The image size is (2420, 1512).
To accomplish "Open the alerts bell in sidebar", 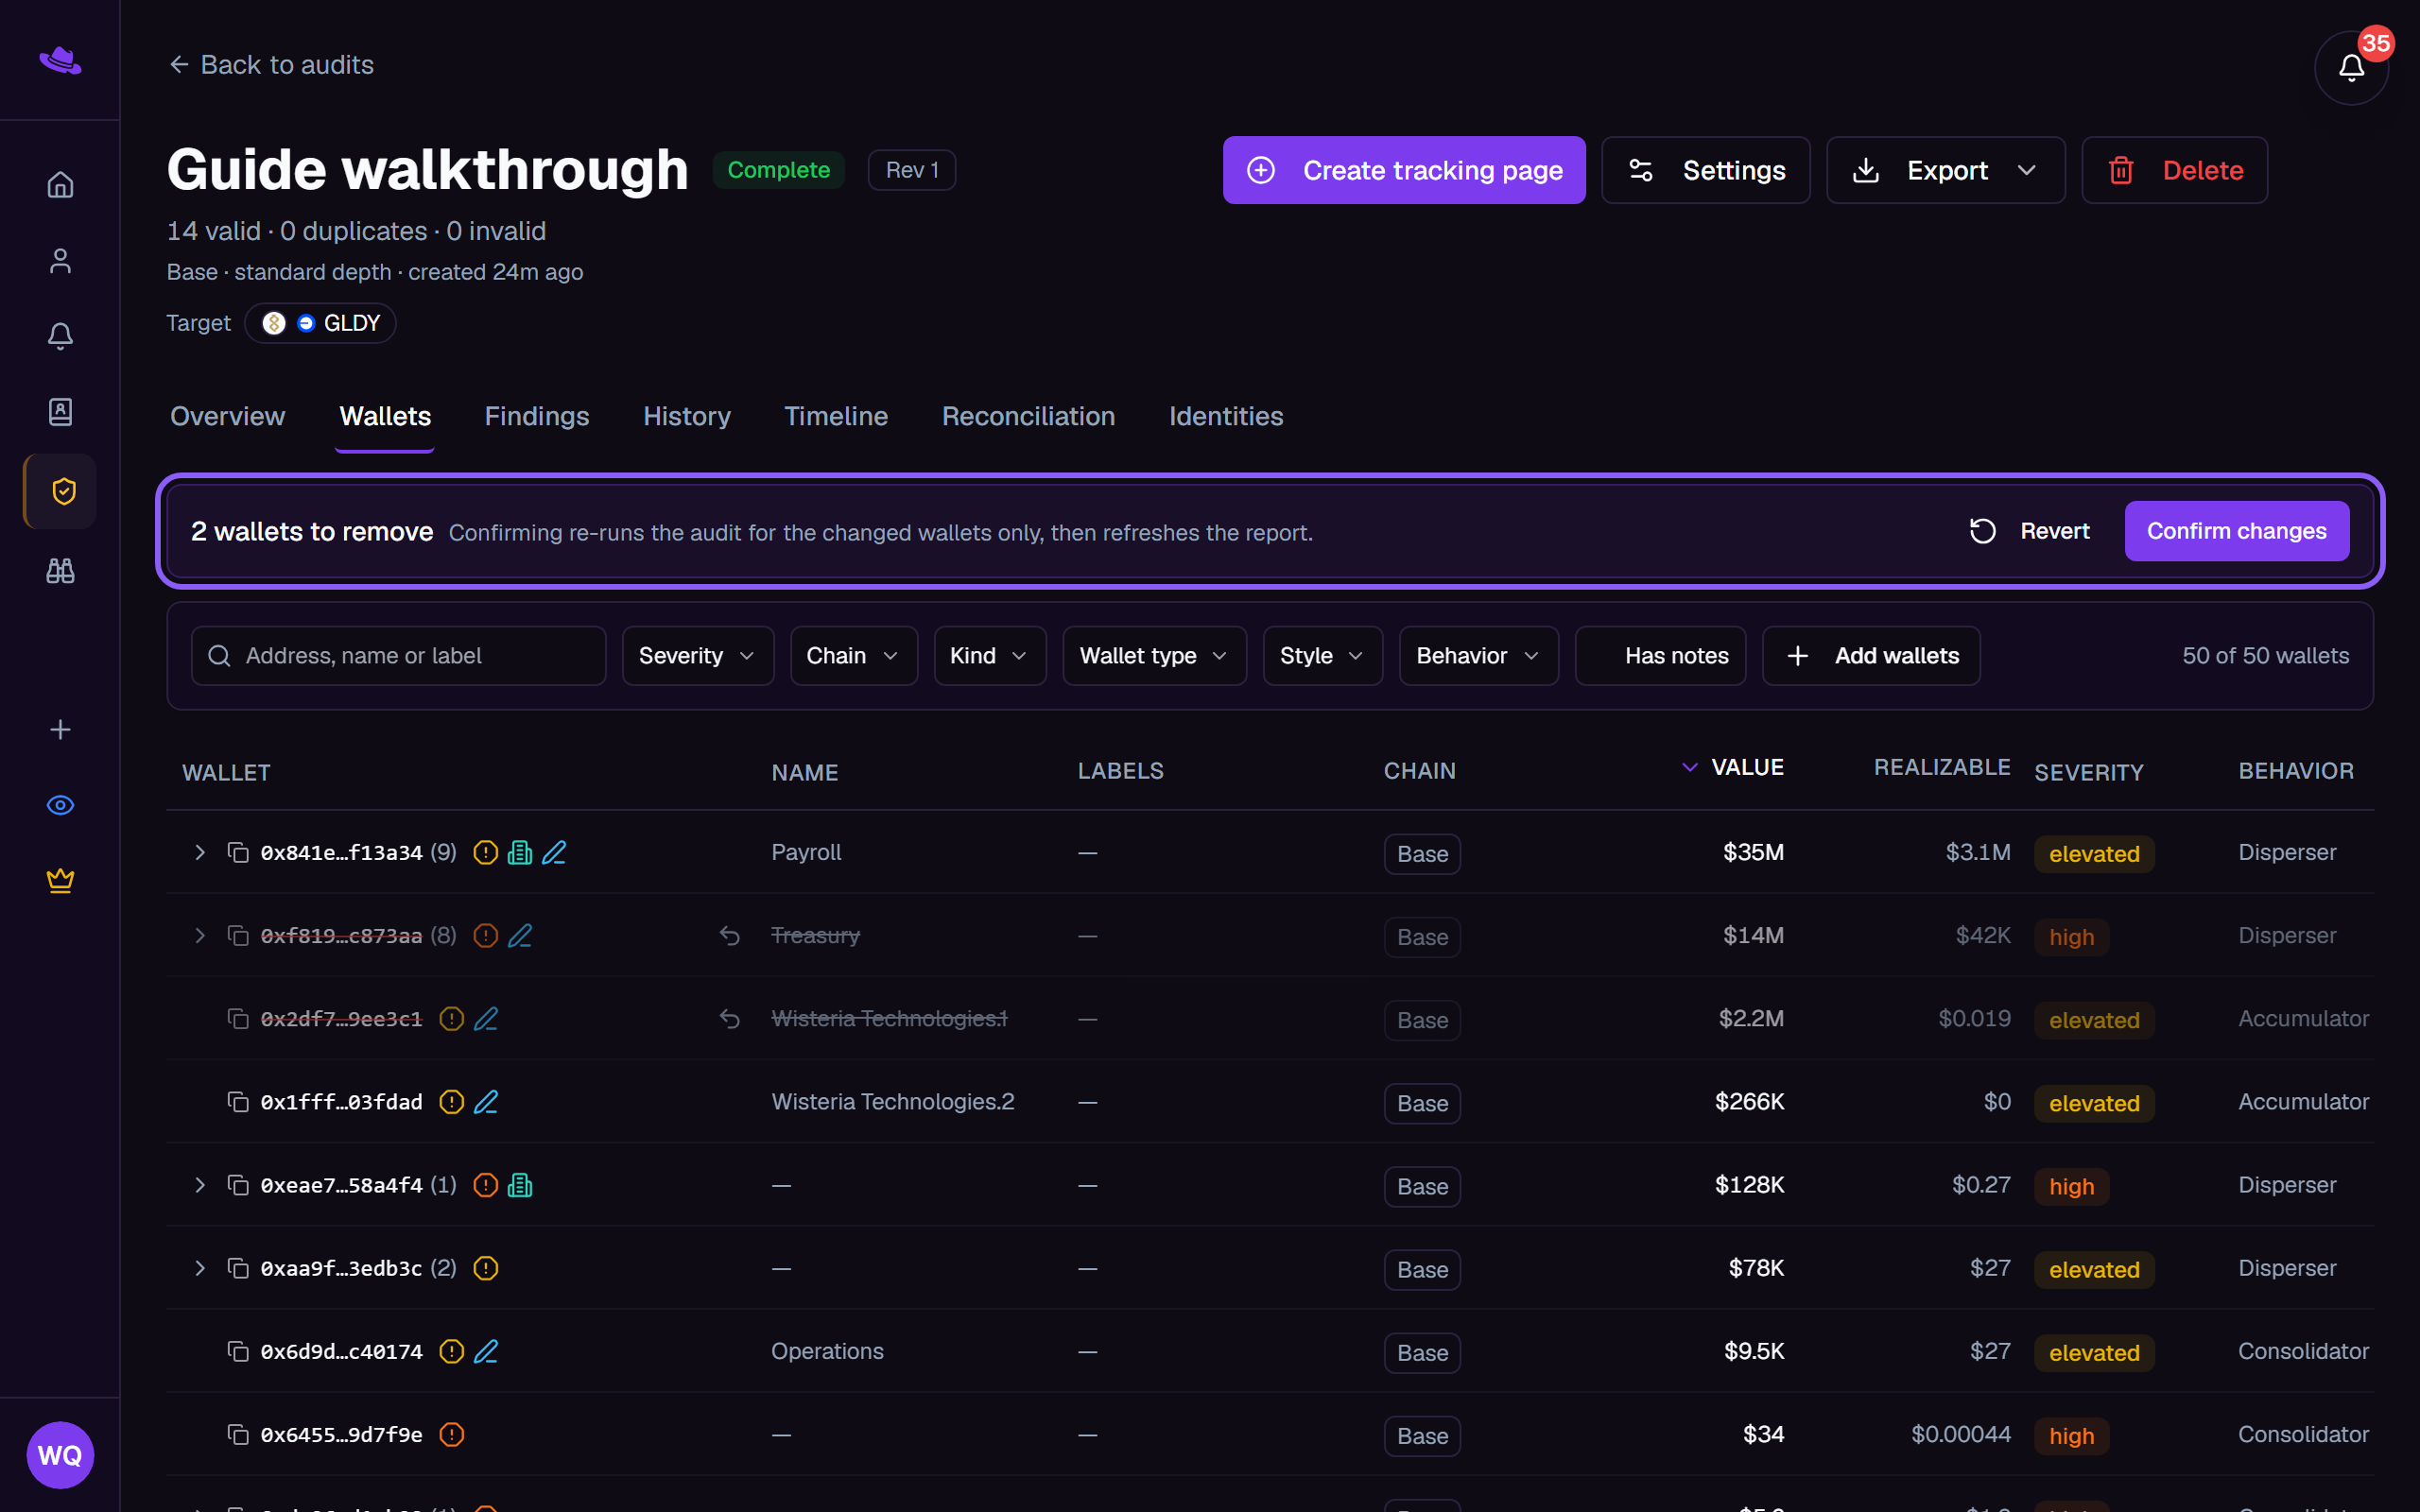I will [60, 336].
